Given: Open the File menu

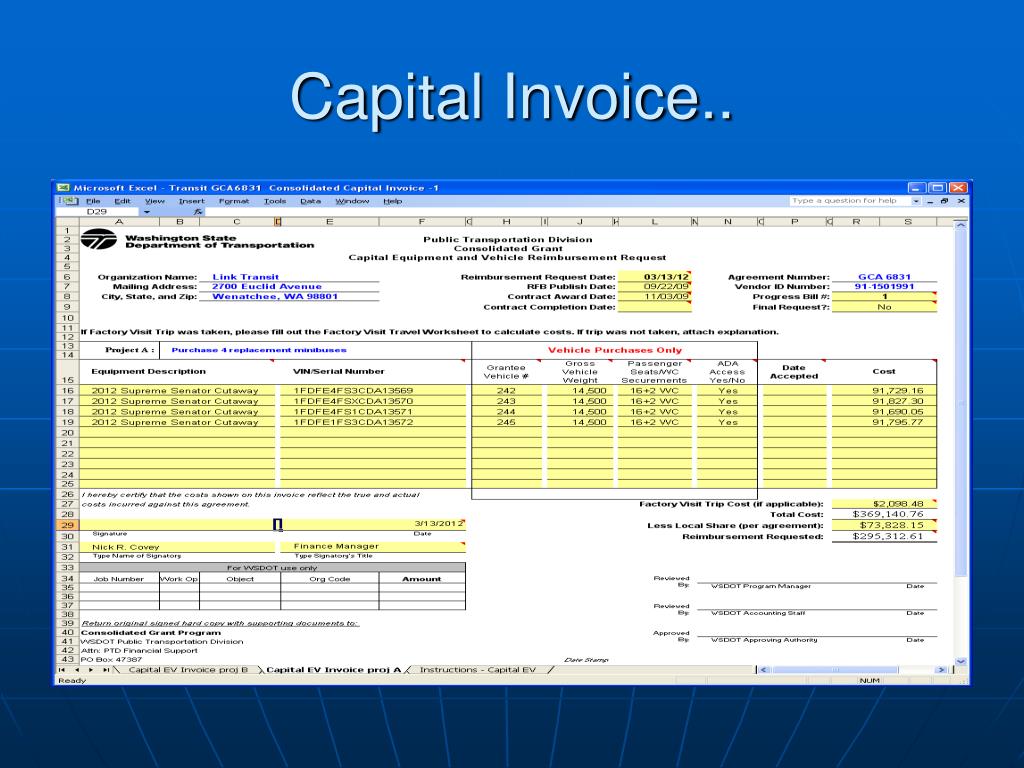Looking at the screenshot, I should (93, 201).
